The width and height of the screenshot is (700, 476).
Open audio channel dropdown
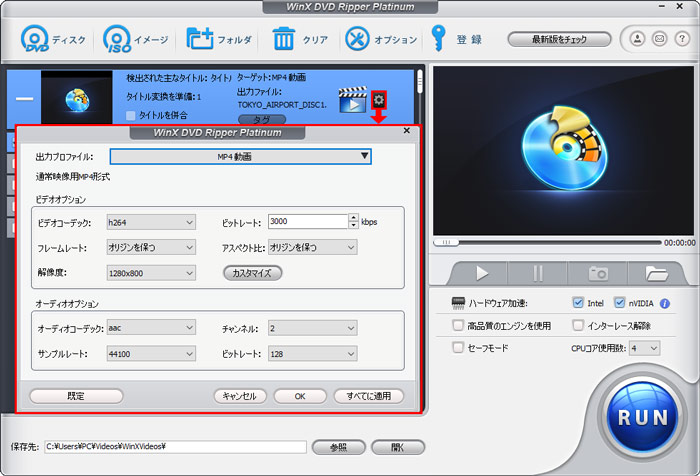coord(312,329)
